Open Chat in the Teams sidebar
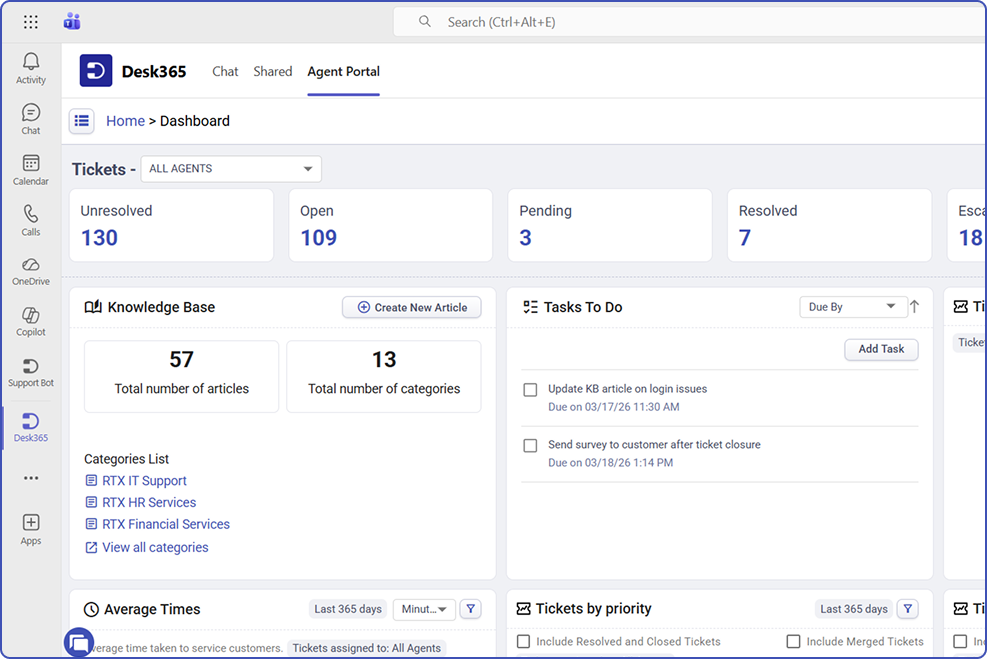Screen dimensions: 987x659 31,119
